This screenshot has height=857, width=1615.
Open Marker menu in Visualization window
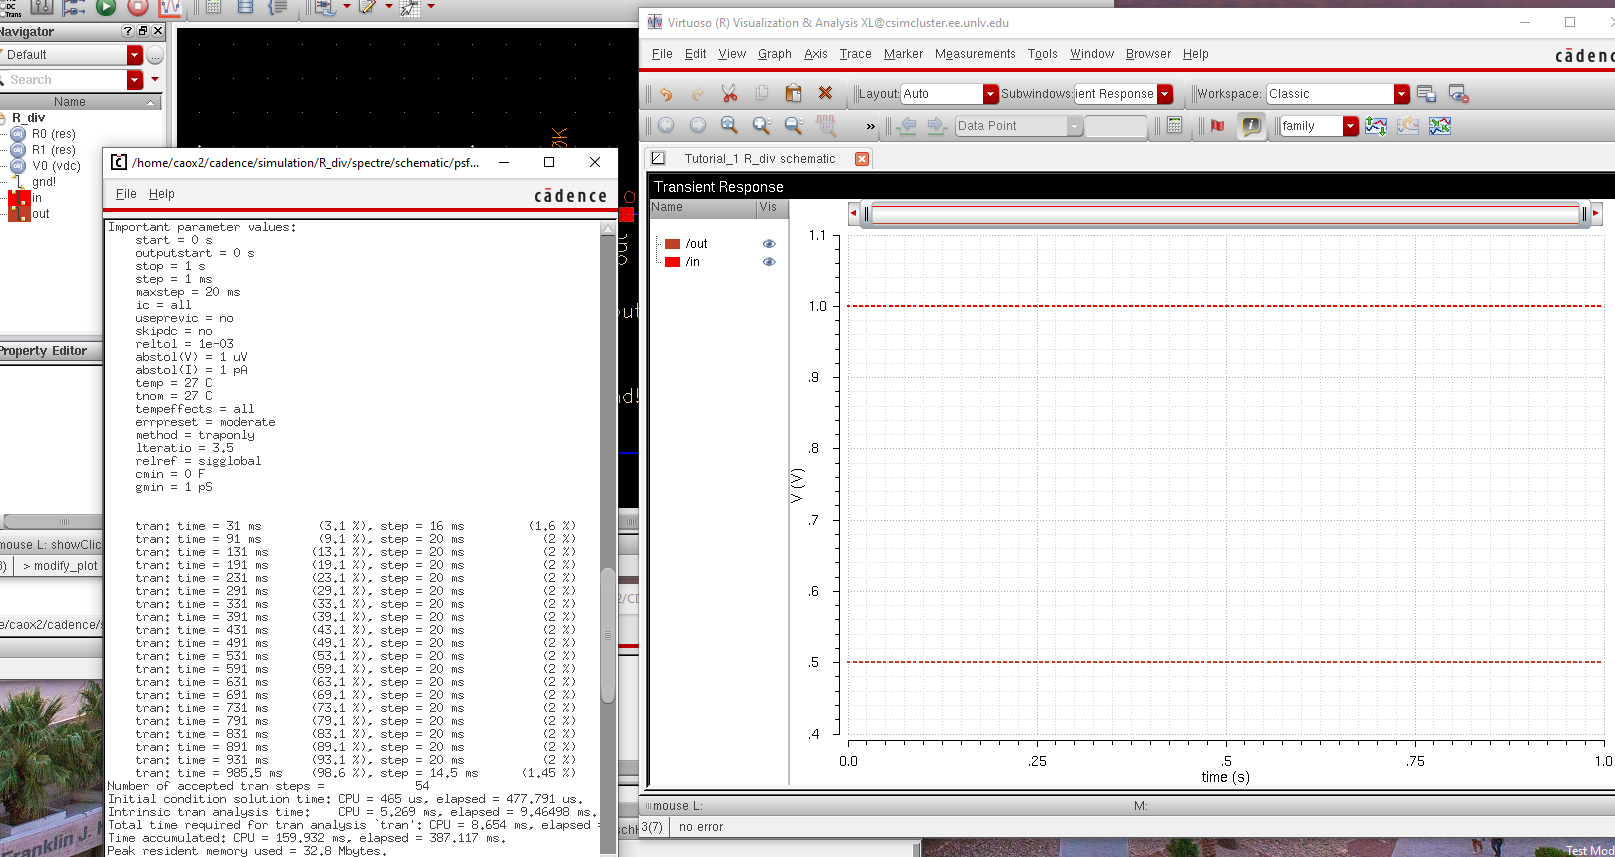click(x=903, y=54)
